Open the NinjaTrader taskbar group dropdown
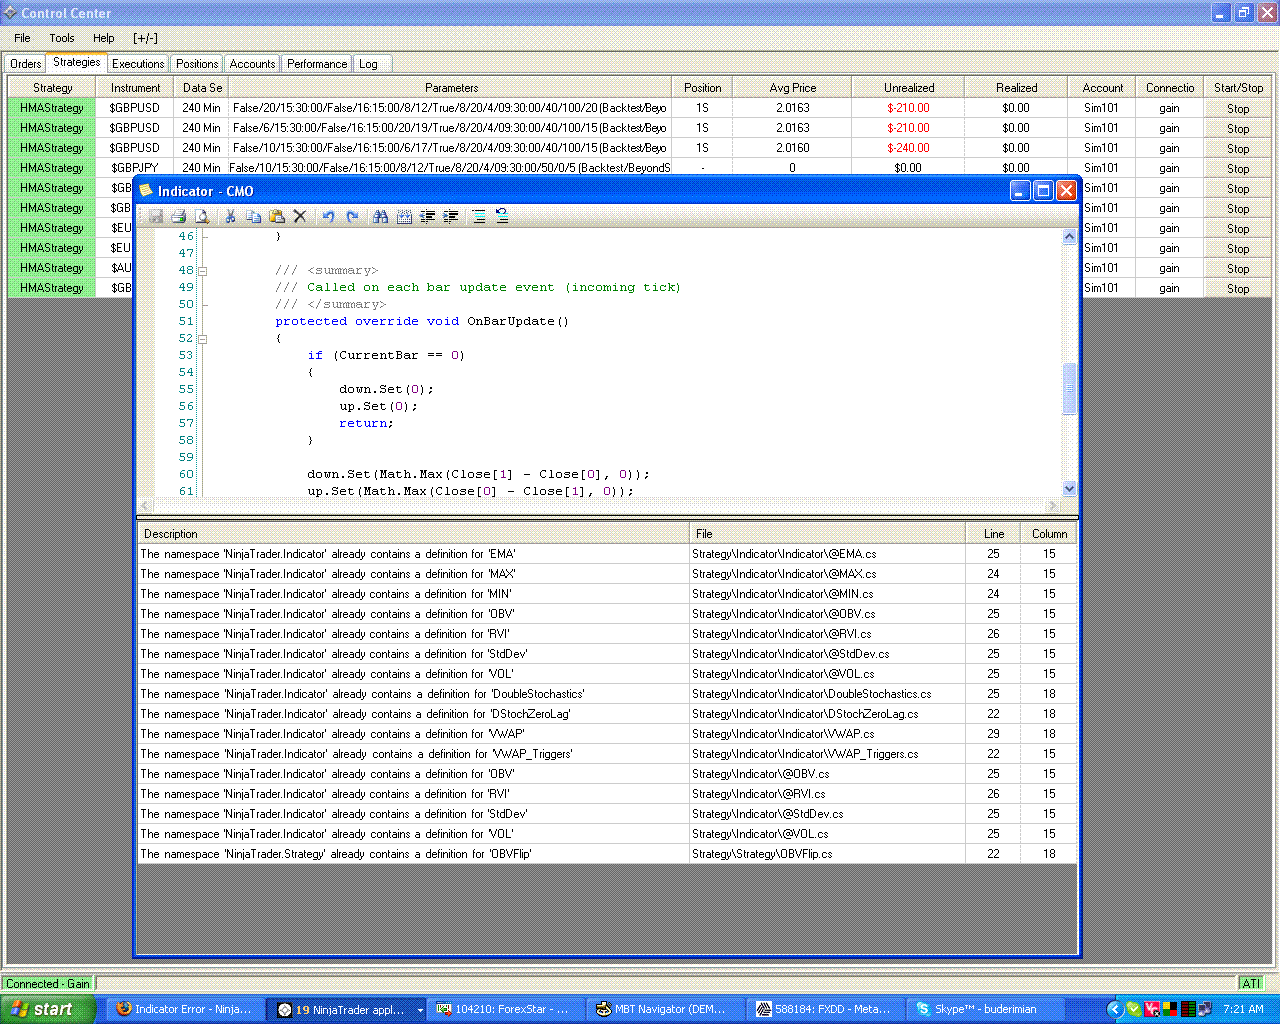1280x1024 pixels. pos(419,1010)
